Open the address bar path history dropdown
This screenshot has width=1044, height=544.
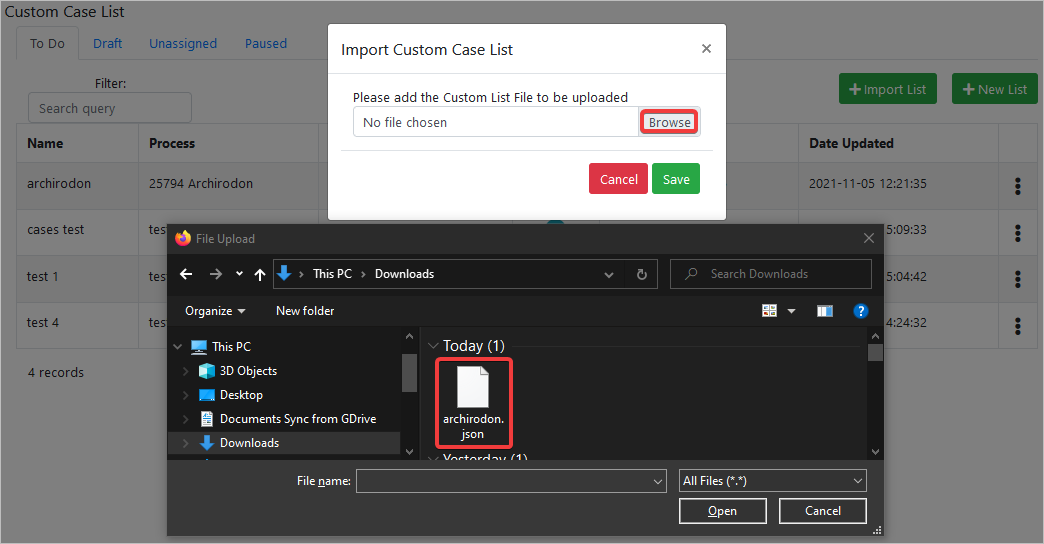(x=609, y=274)
